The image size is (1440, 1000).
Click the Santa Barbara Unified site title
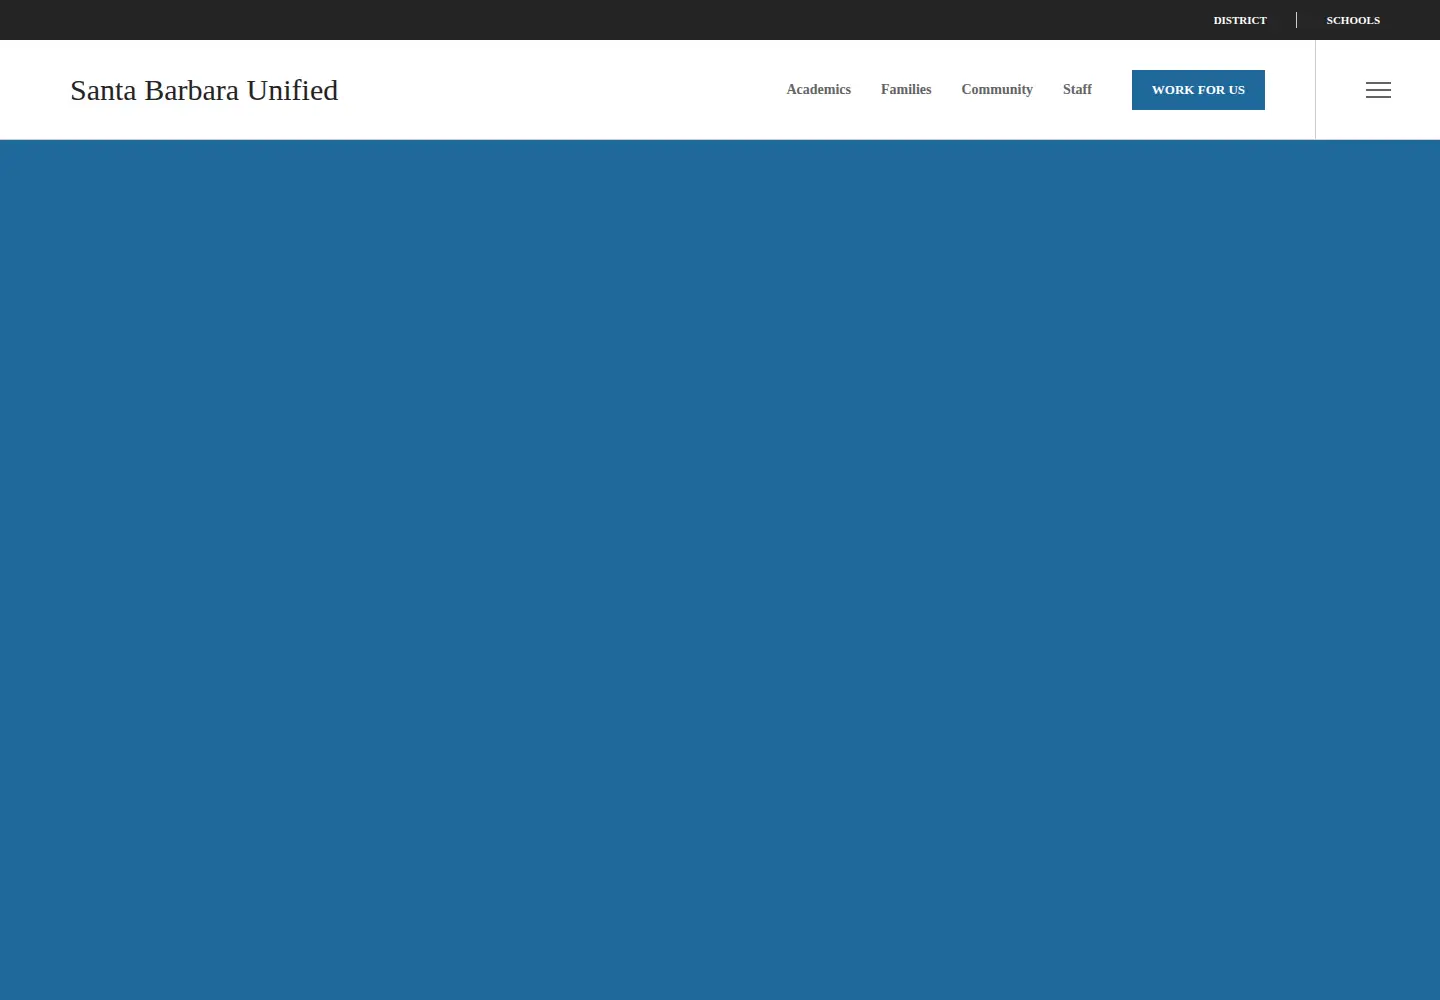pos(204,90)
